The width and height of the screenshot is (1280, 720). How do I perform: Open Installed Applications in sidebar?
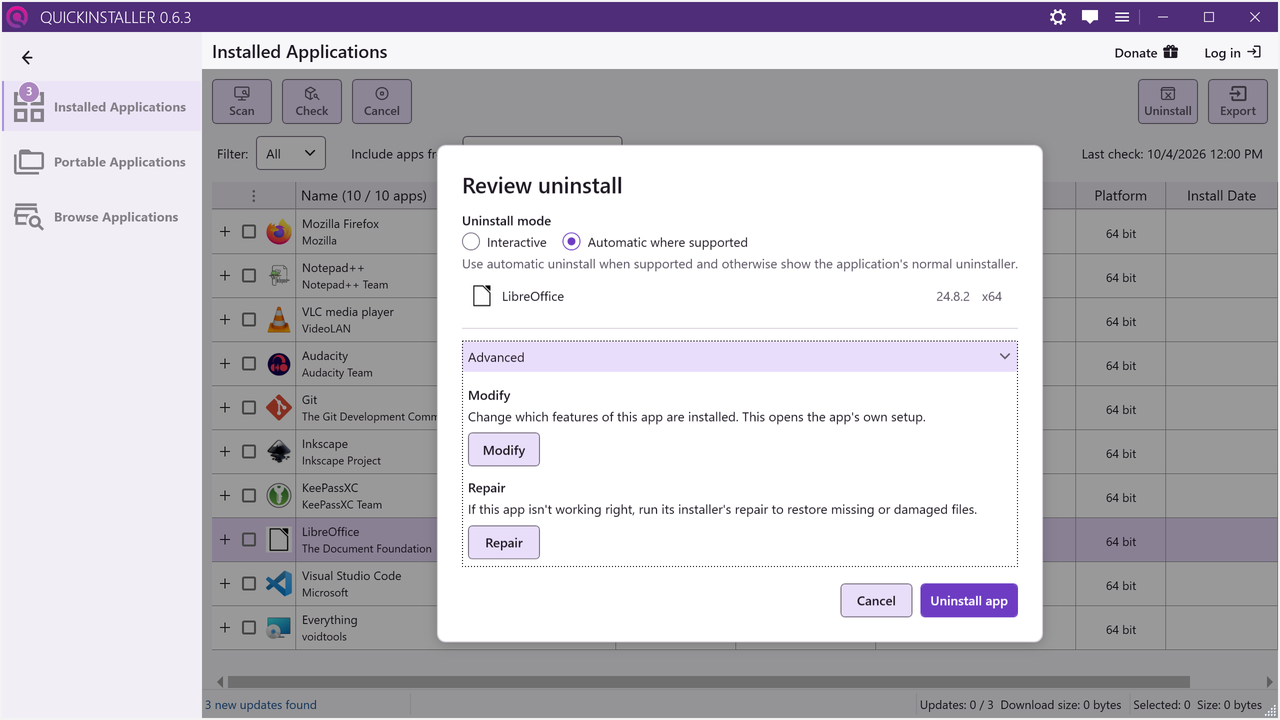click(x=102, y=107)
